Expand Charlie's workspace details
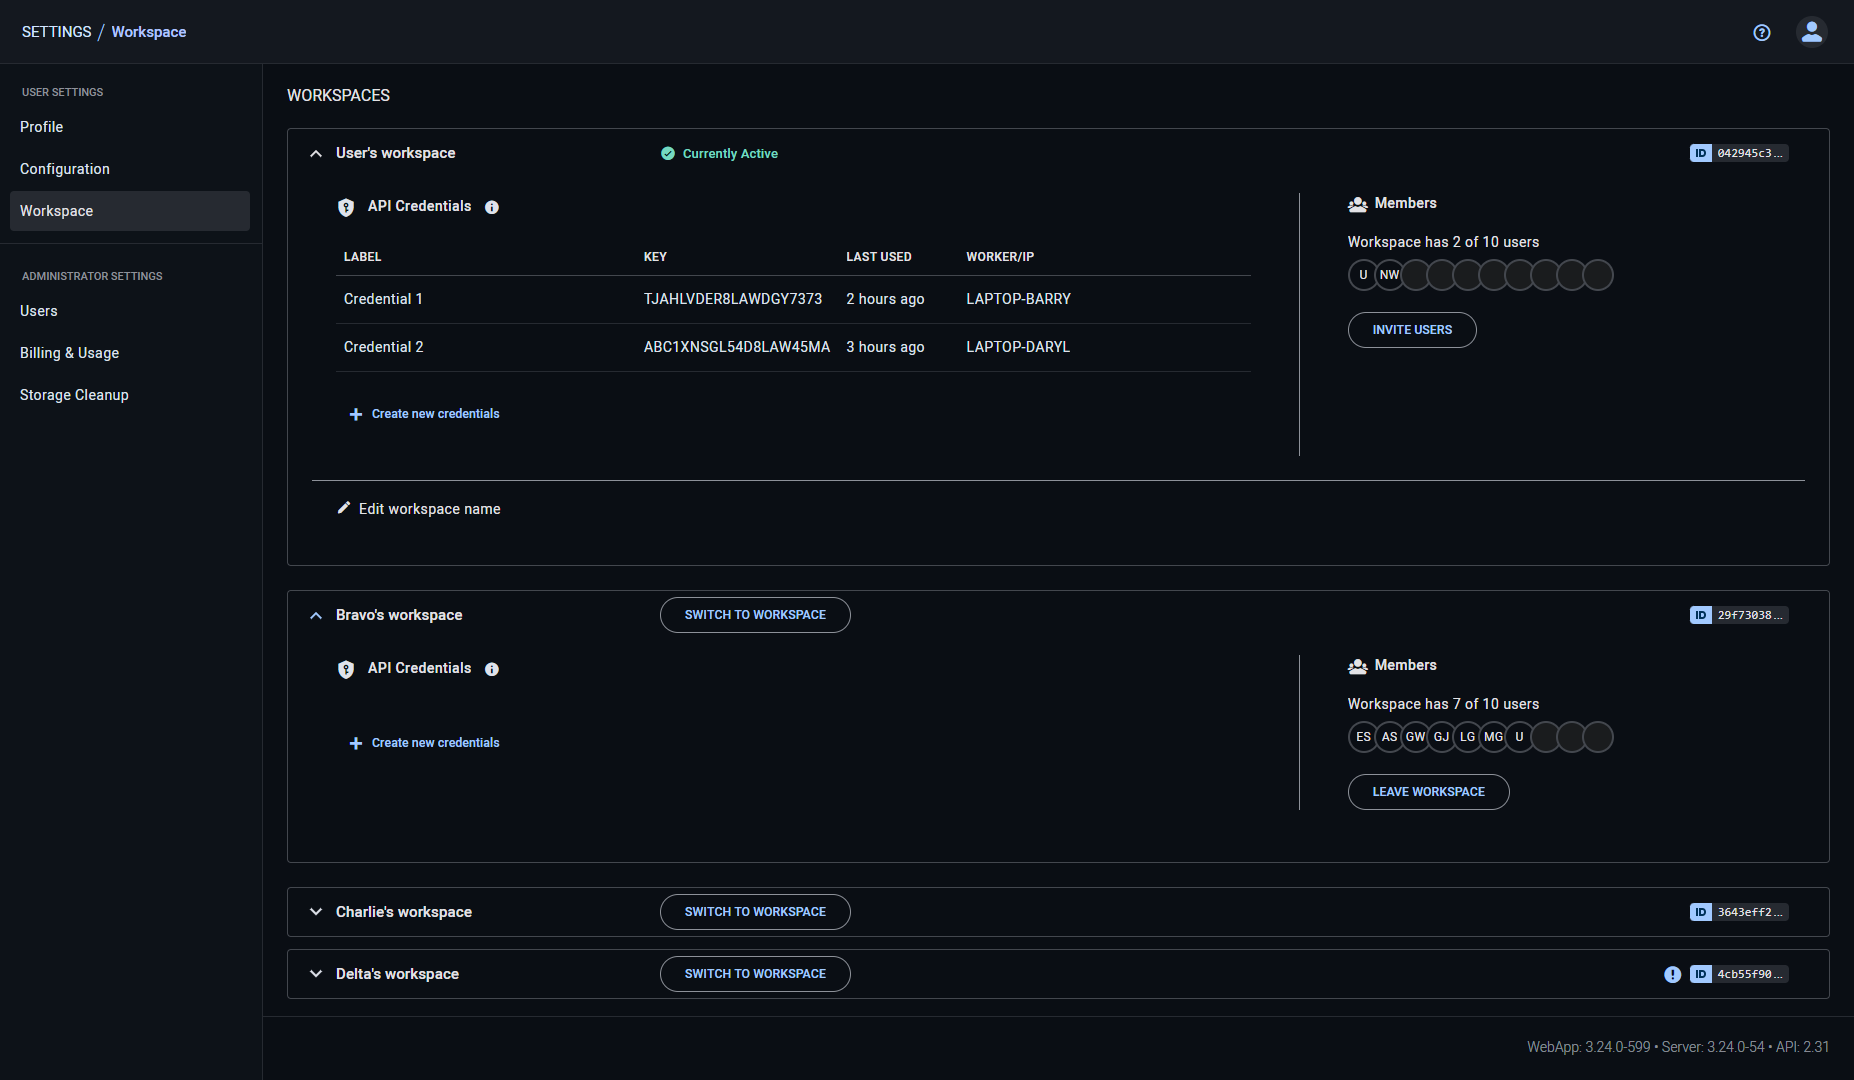The width and height of the screenshot is (1854, 1080). pos(315,911)
